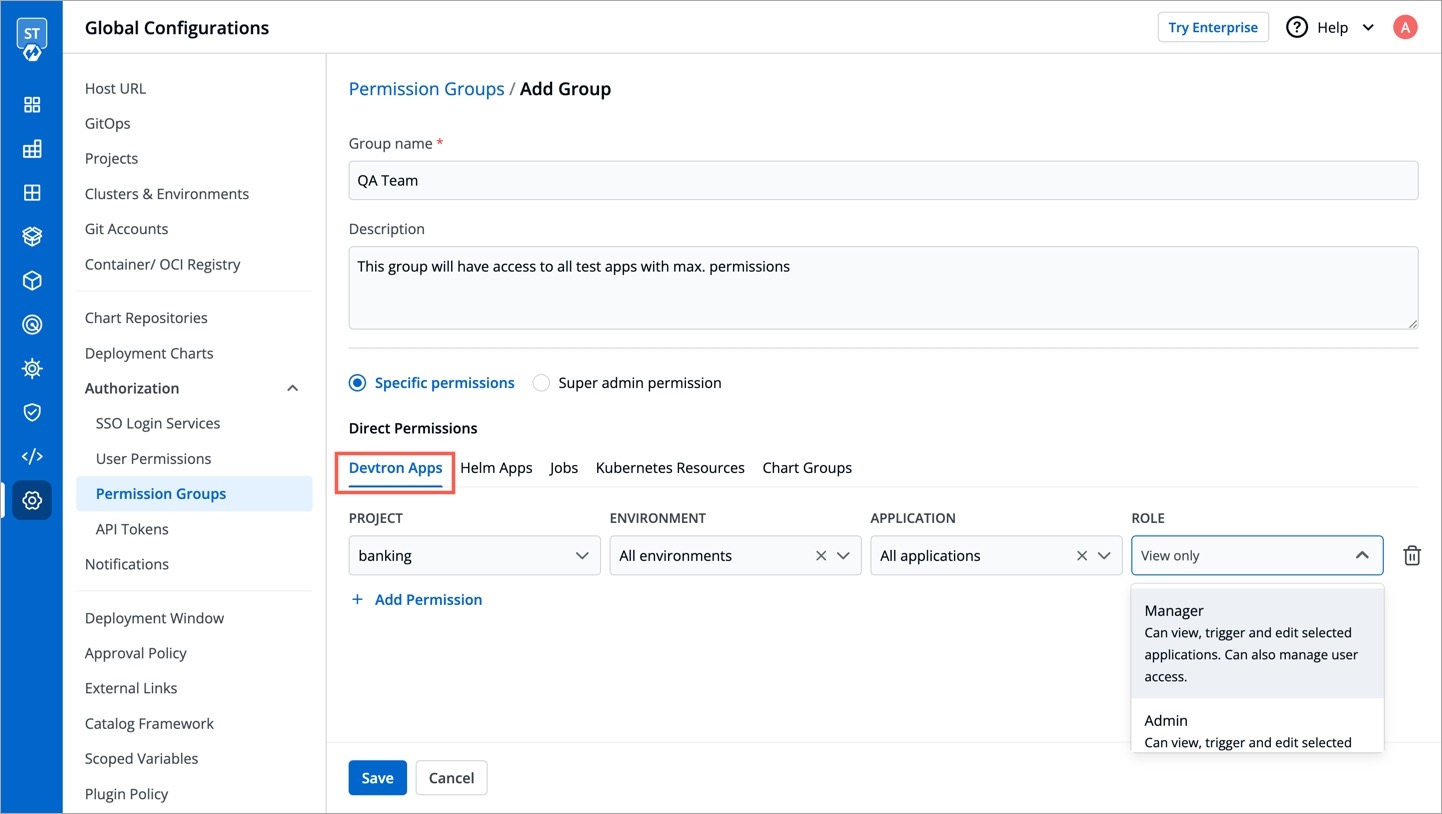The image size is (1442, 814).
Task: Select the Super admin permission radio button
Action: coord(541,383)
